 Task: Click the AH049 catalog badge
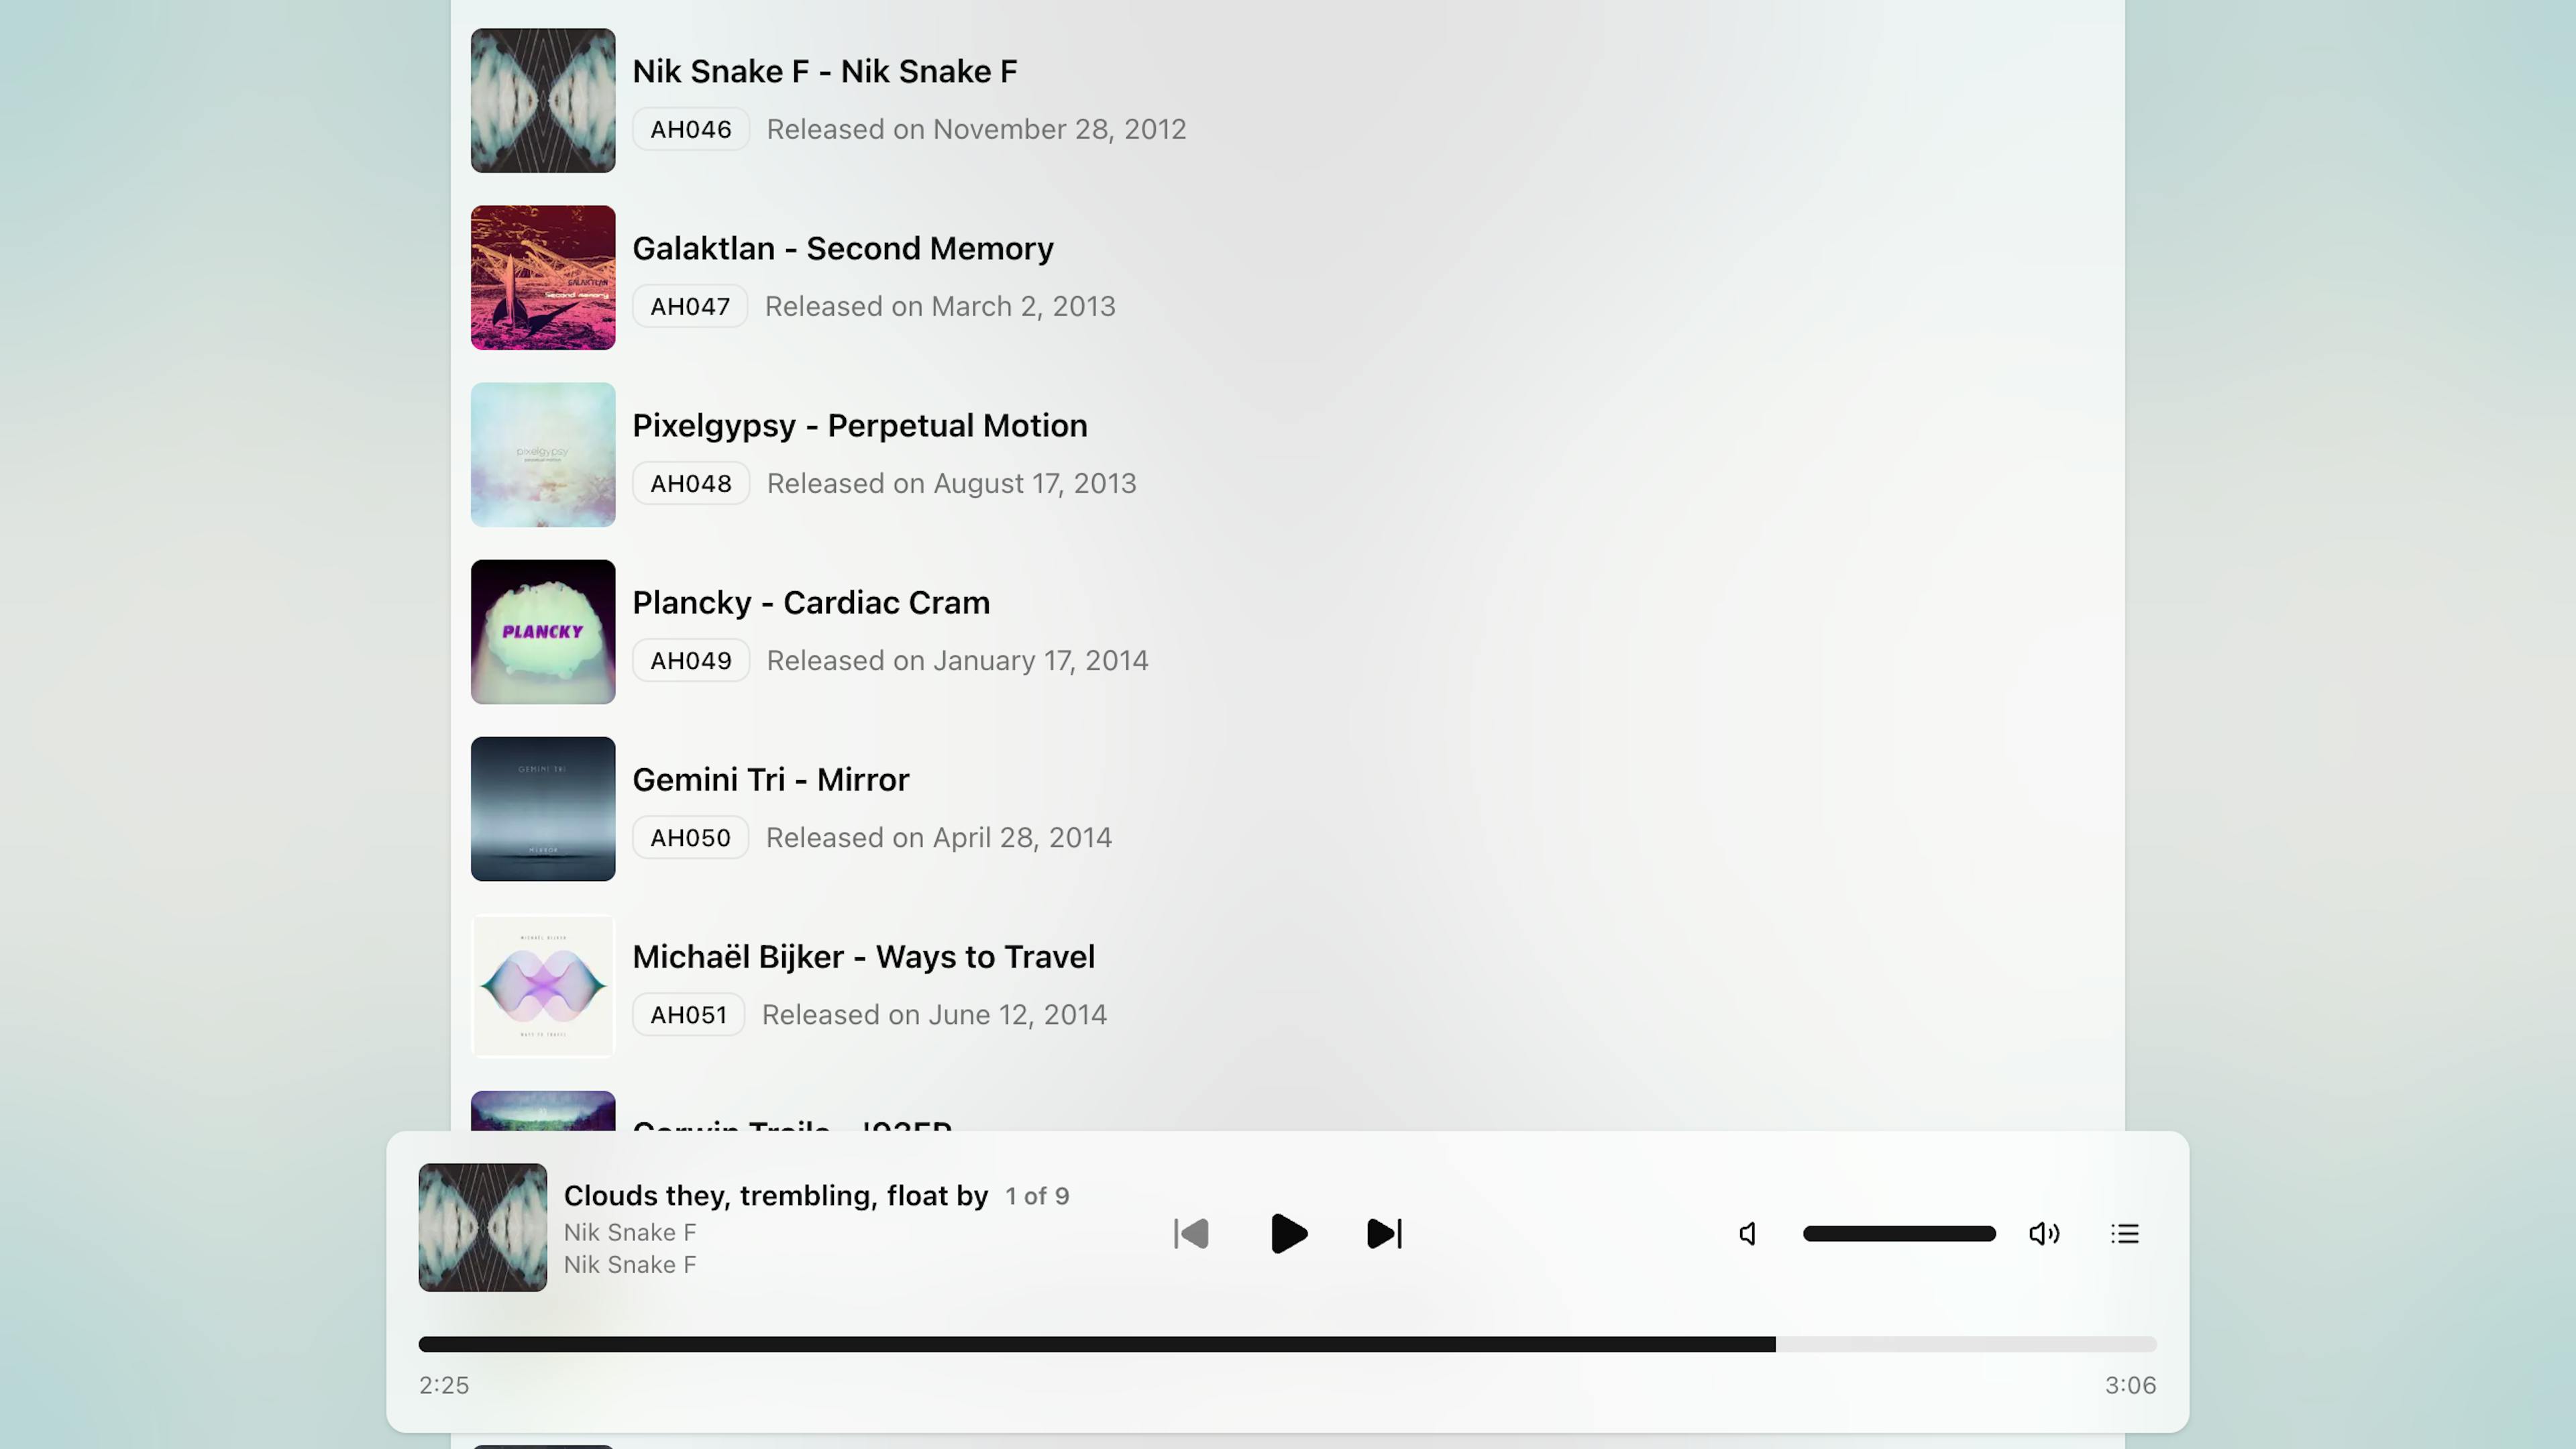click(690, 660)
